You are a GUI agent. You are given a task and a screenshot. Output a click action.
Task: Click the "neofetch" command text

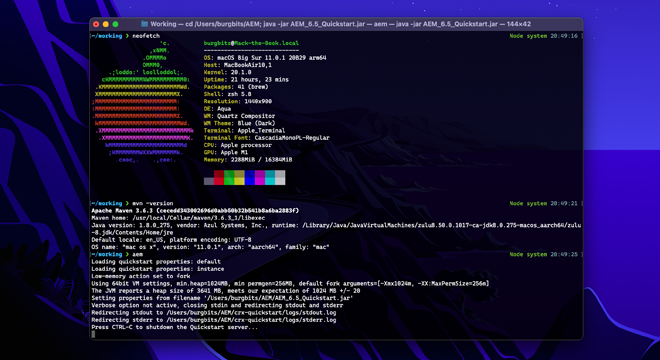[146, 36]
